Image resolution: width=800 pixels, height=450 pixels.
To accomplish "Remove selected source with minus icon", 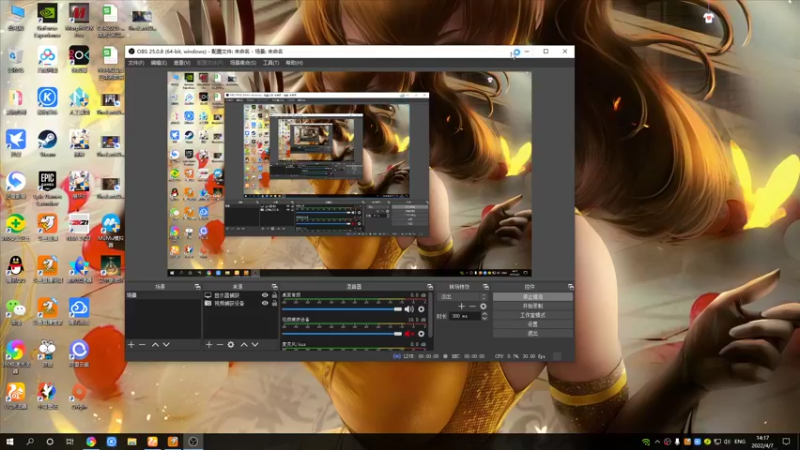I will pos(220,345).
